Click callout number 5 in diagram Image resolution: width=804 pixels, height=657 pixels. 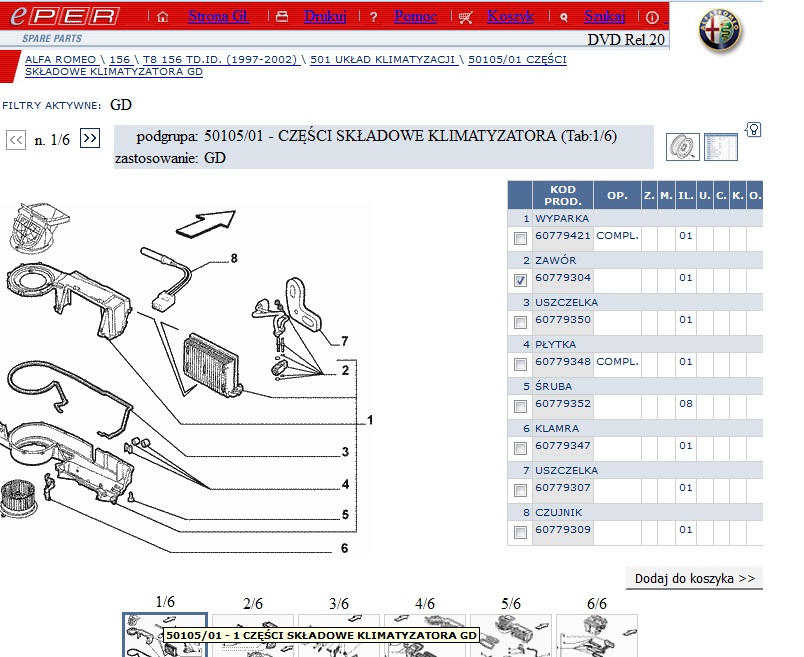(345, 515)
